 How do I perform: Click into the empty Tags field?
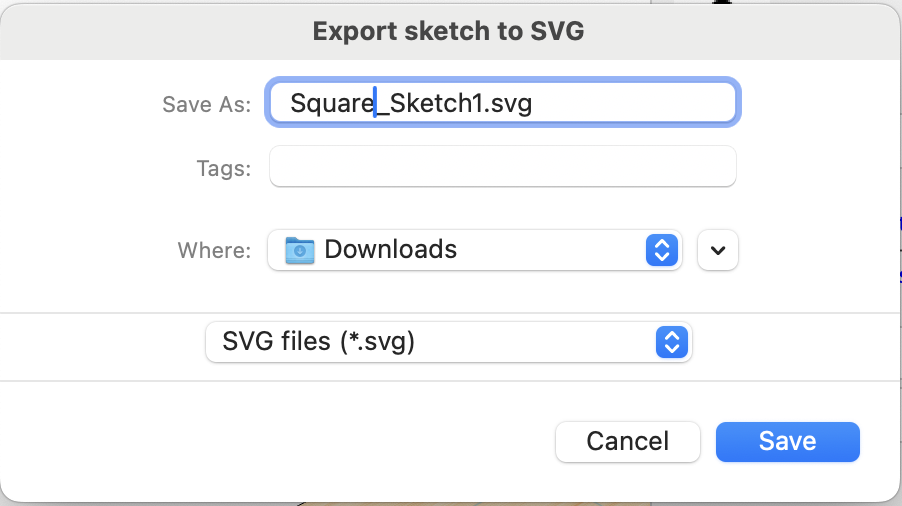(503, 166)
